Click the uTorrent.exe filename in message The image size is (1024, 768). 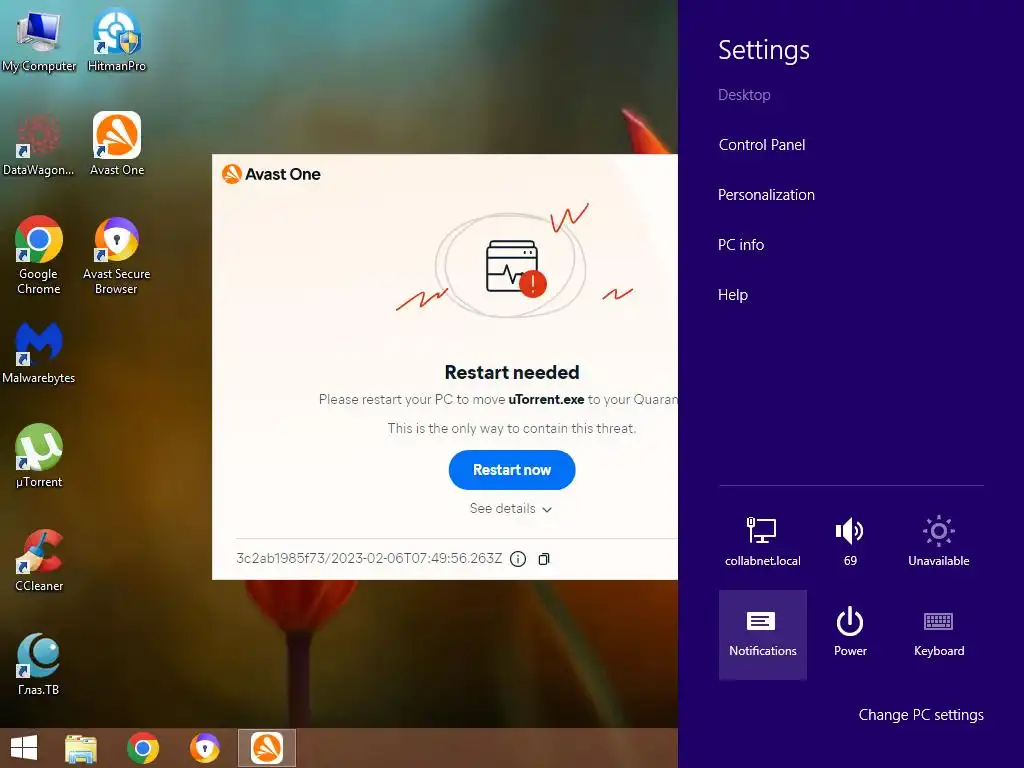point(546,400)
